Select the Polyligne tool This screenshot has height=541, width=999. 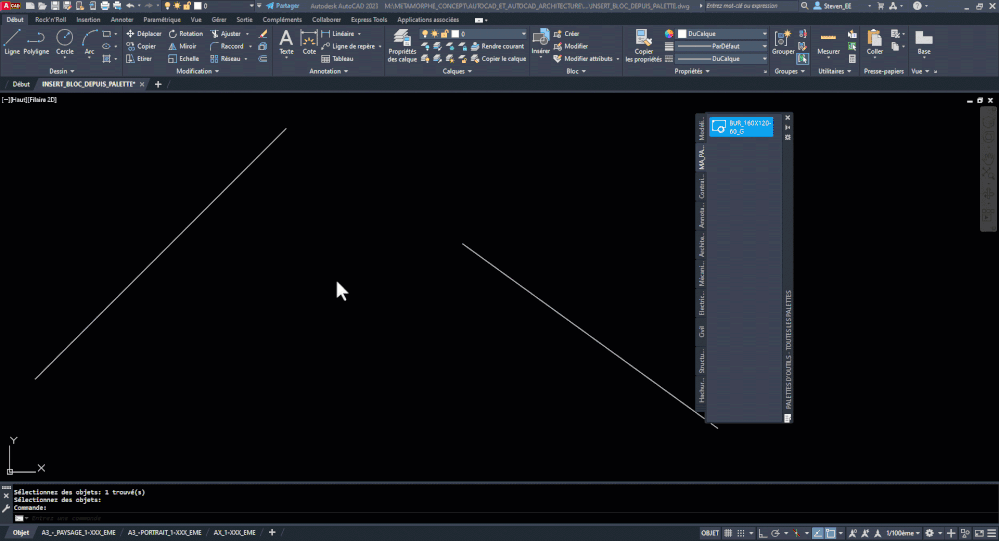pos(36,42)
